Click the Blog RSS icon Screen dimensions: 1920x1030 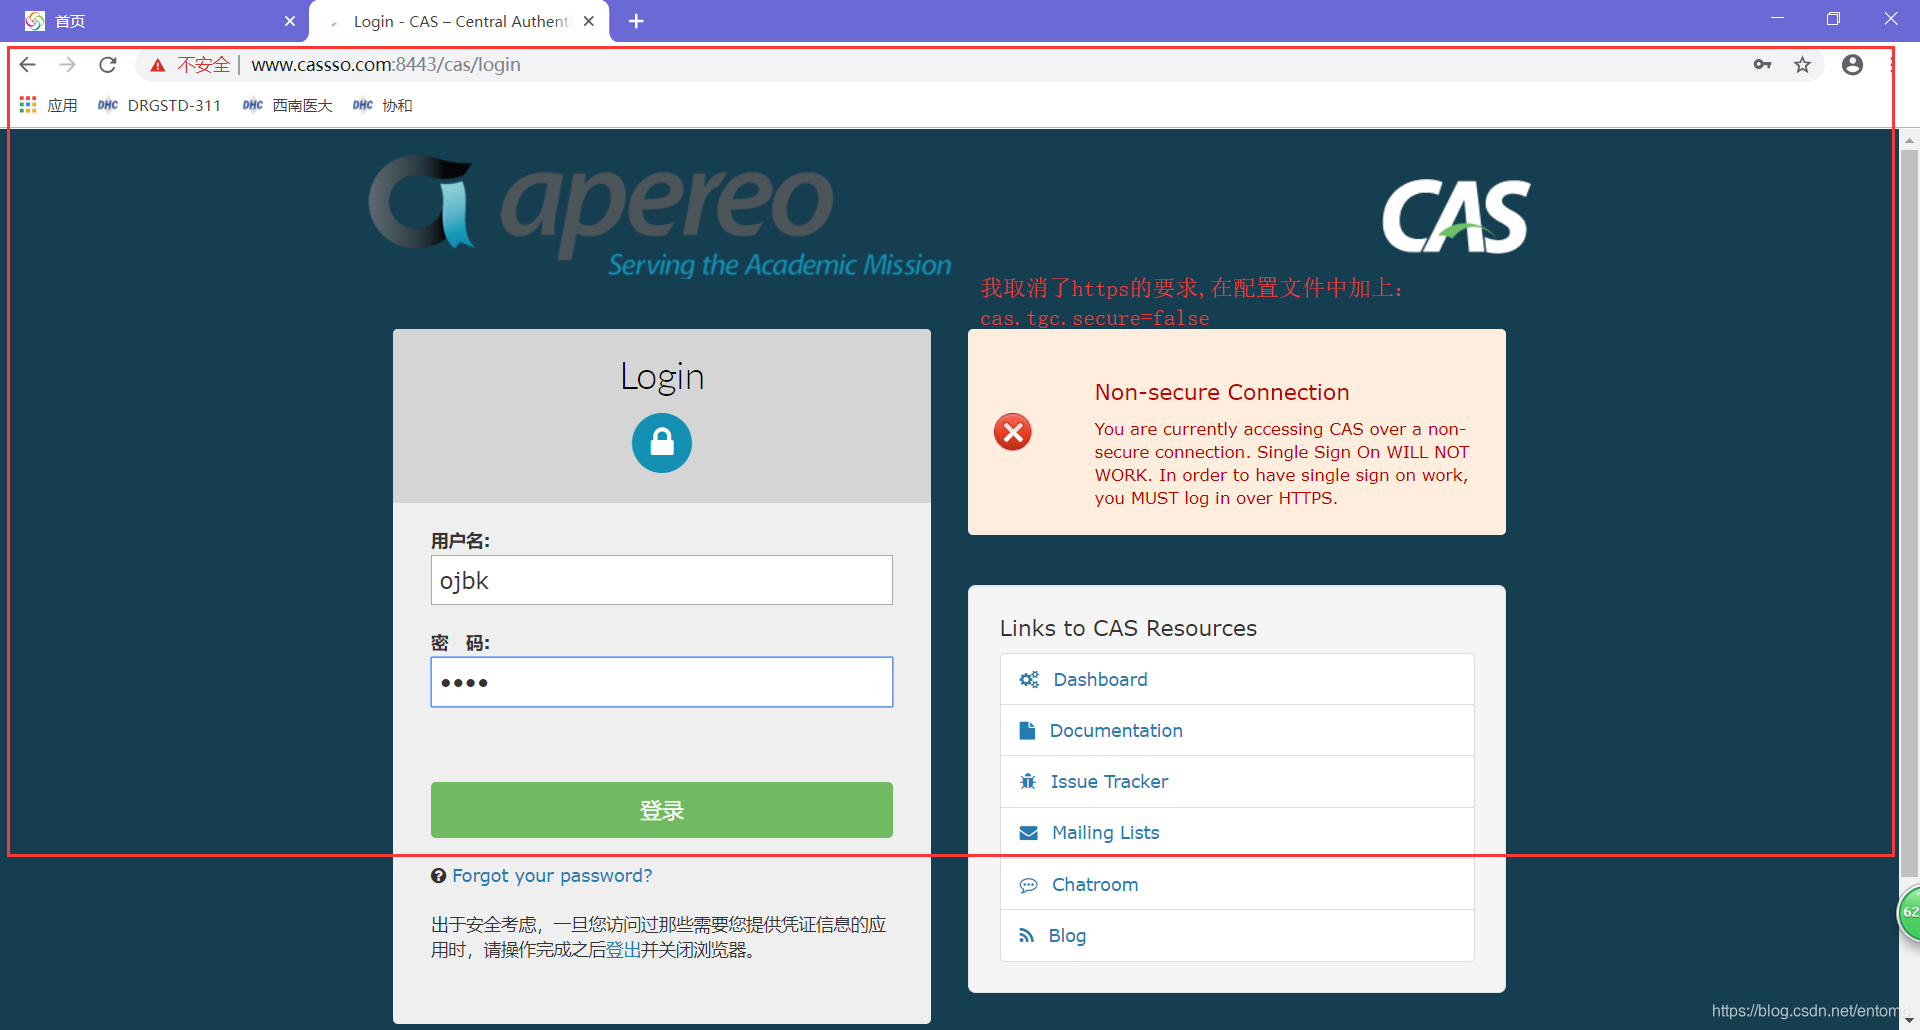coord(1027,936)
